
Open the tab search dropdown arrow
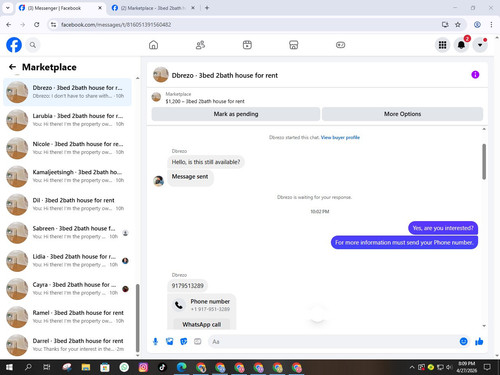(x=8, y=8)
